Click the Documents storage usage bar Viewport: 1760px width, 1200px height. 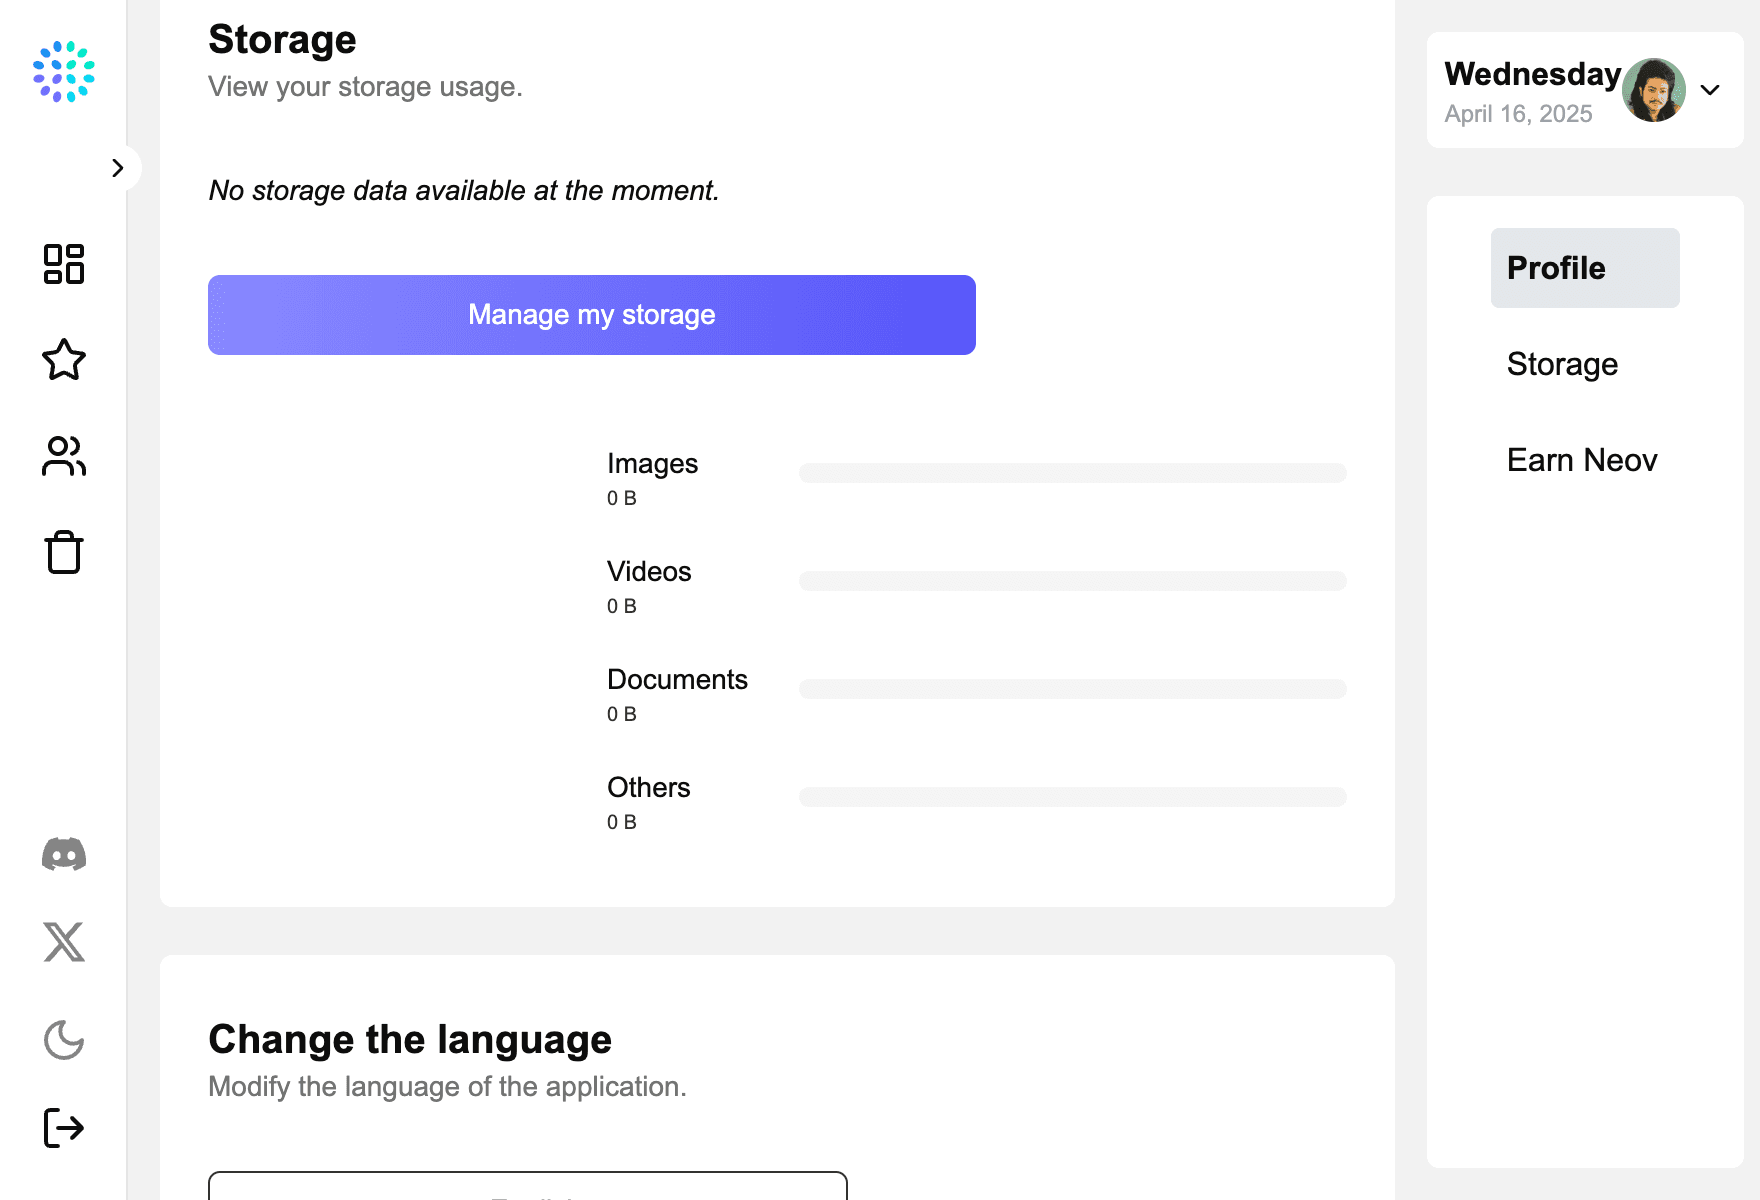pos(1072,689)
